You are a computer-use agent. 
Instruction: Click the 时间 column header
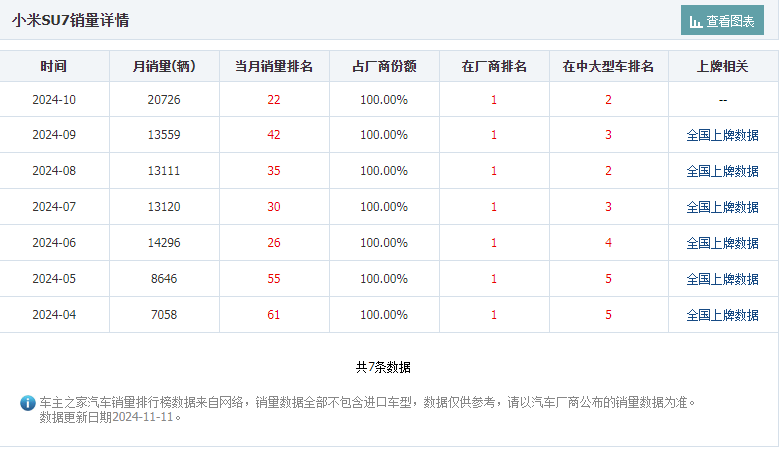54,66
